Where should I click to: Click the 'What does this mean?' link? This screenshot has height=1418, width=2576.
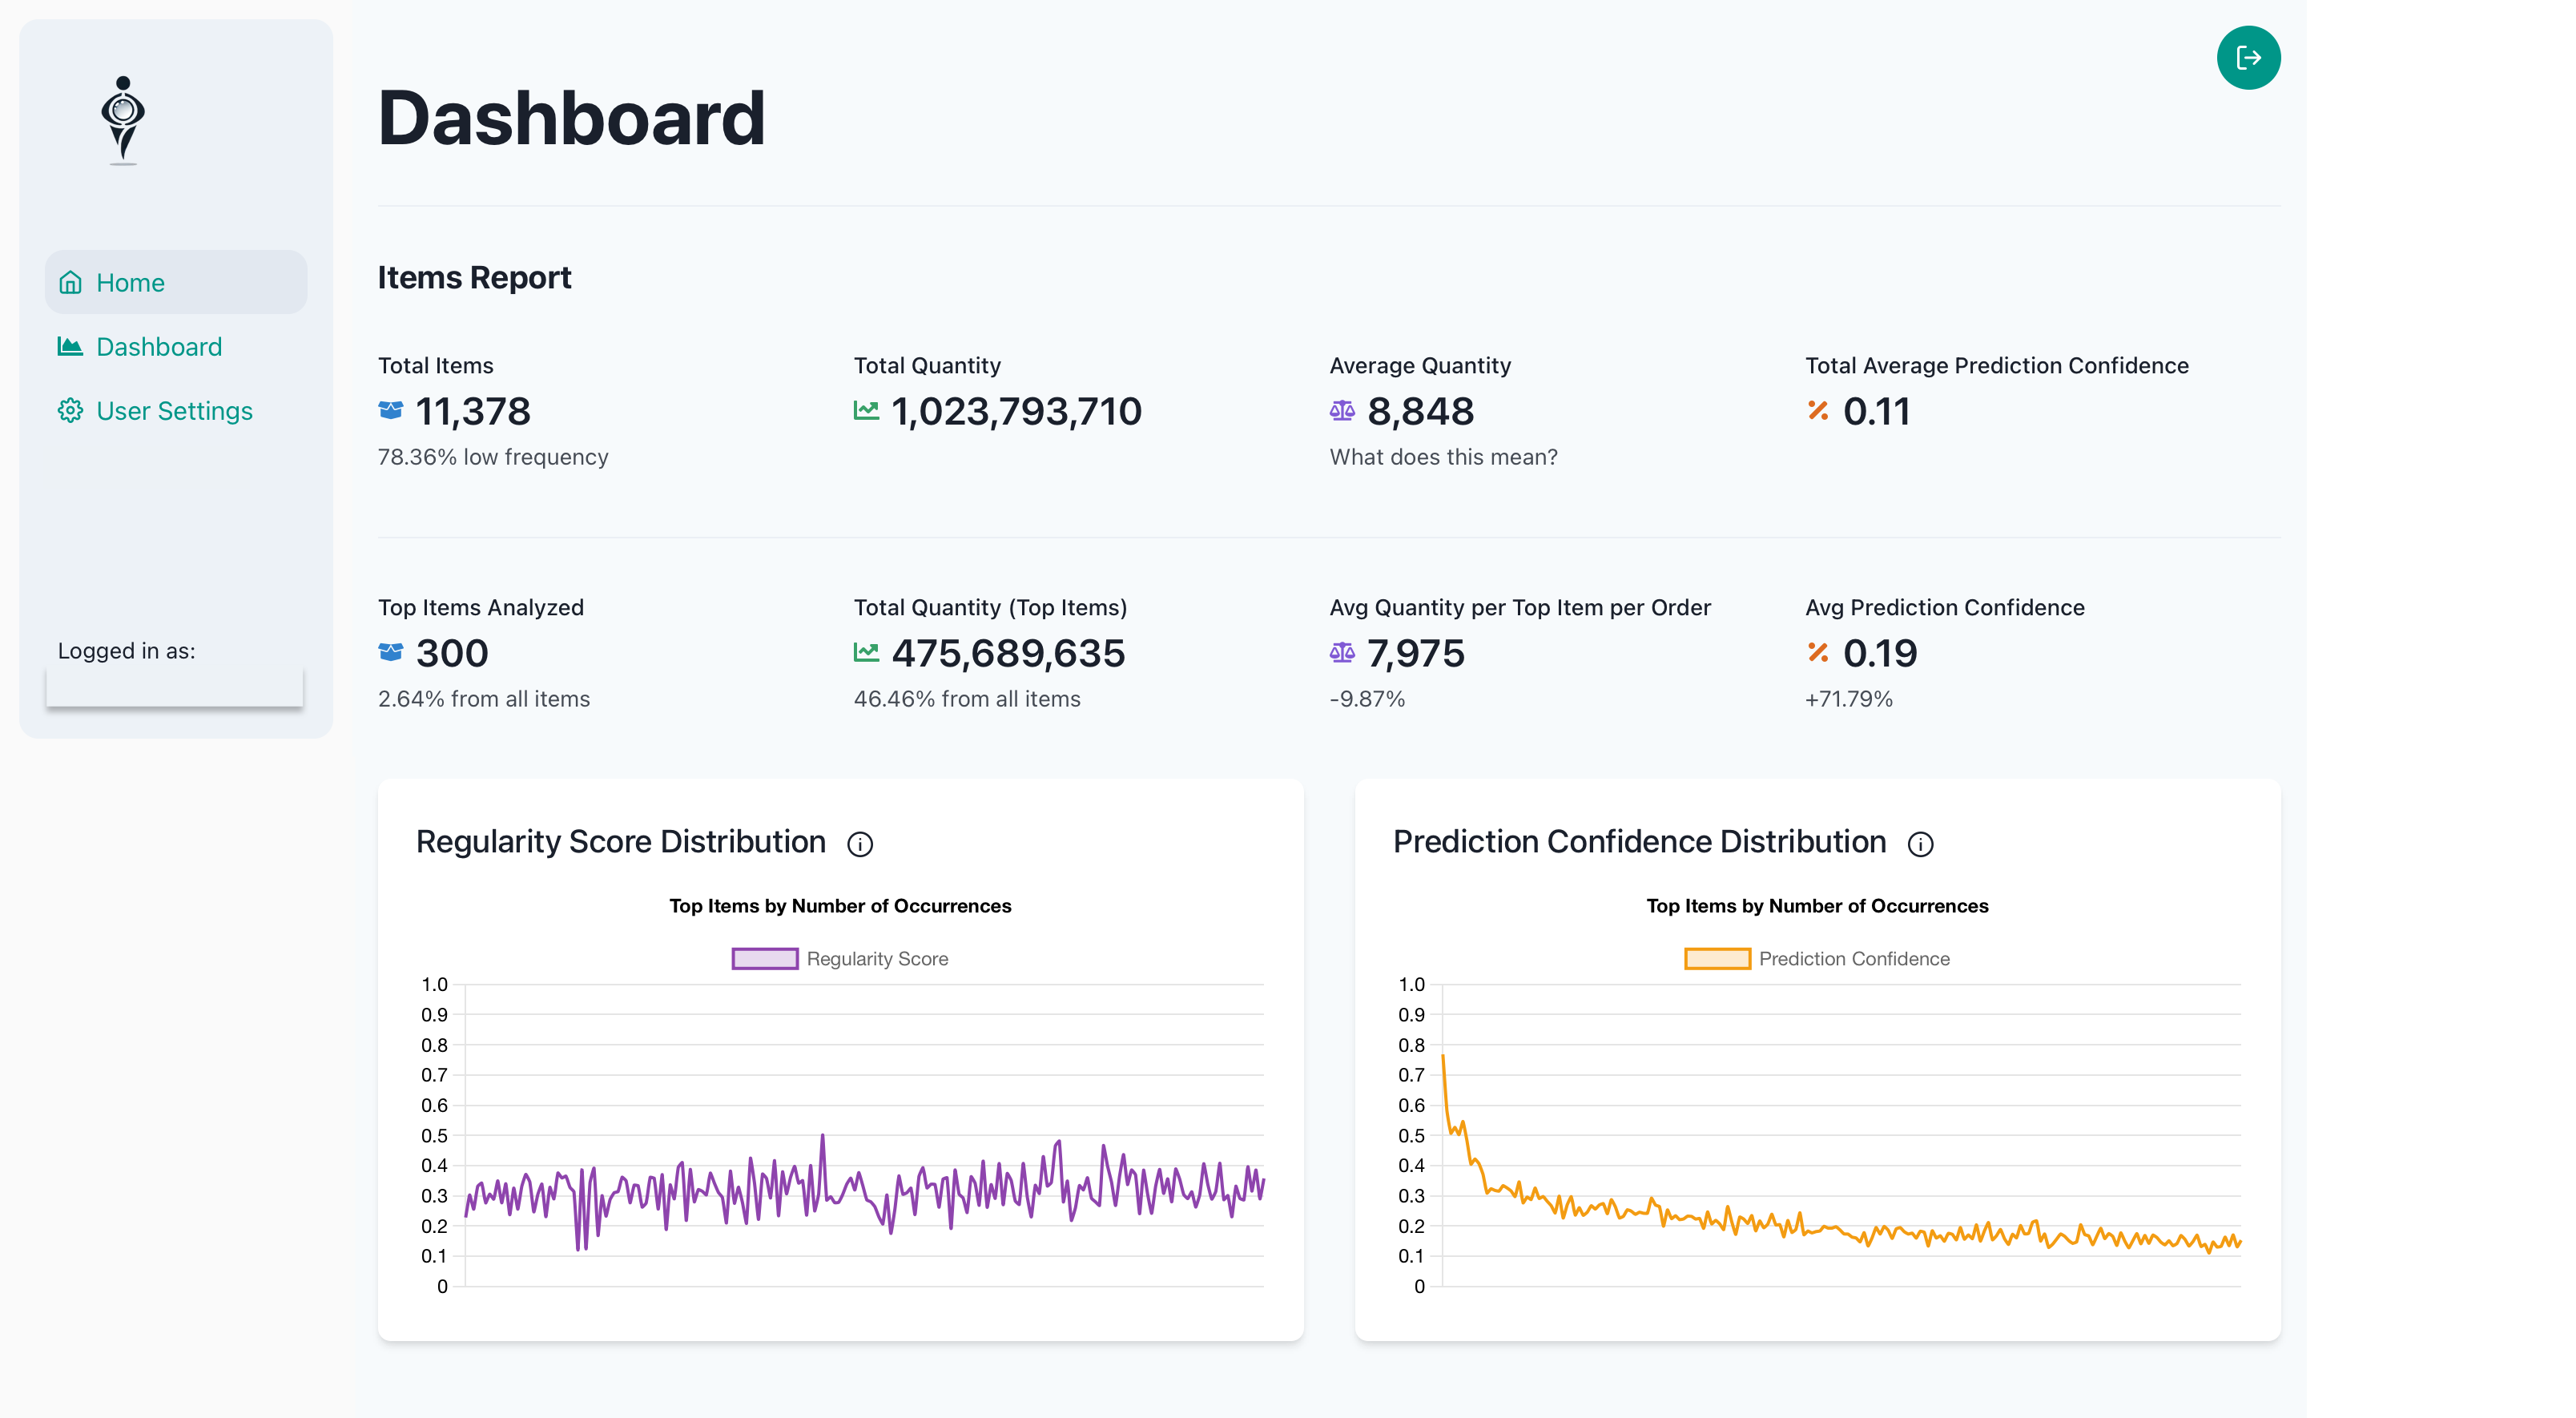1443,457
